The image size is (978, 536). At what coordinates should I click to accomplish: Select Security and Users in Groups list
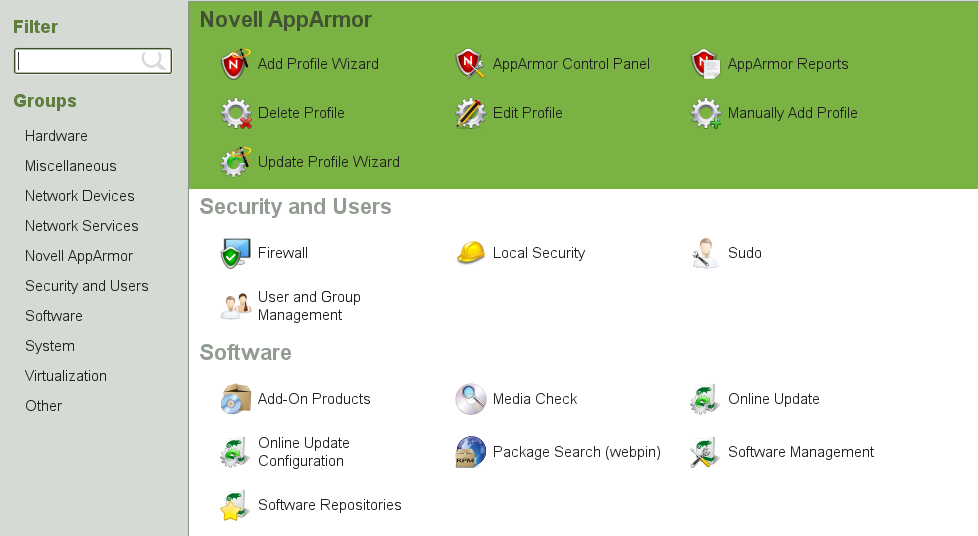click(87, 286)
